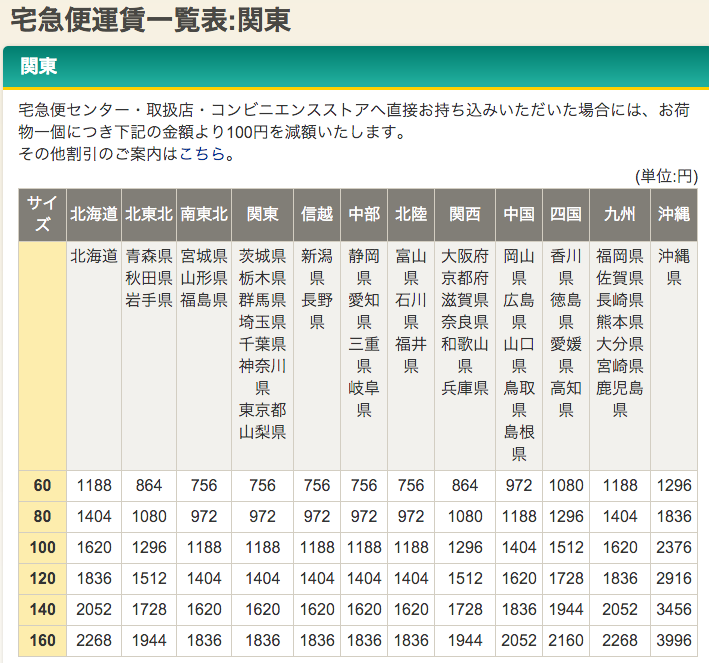
Task: Click 山梨県 in the prefecture list
Action: 262,432
